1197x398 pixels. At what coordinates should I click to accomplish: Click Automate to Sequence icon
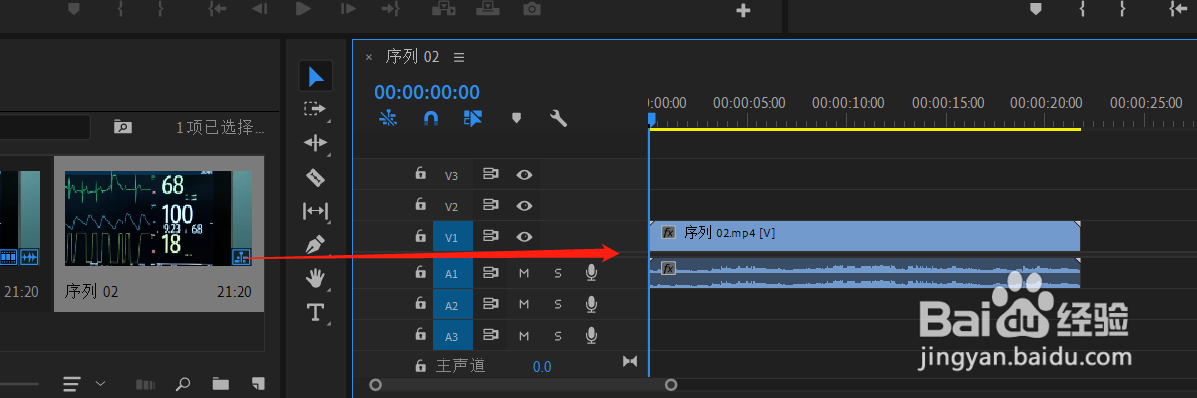[x=144, y=383]
